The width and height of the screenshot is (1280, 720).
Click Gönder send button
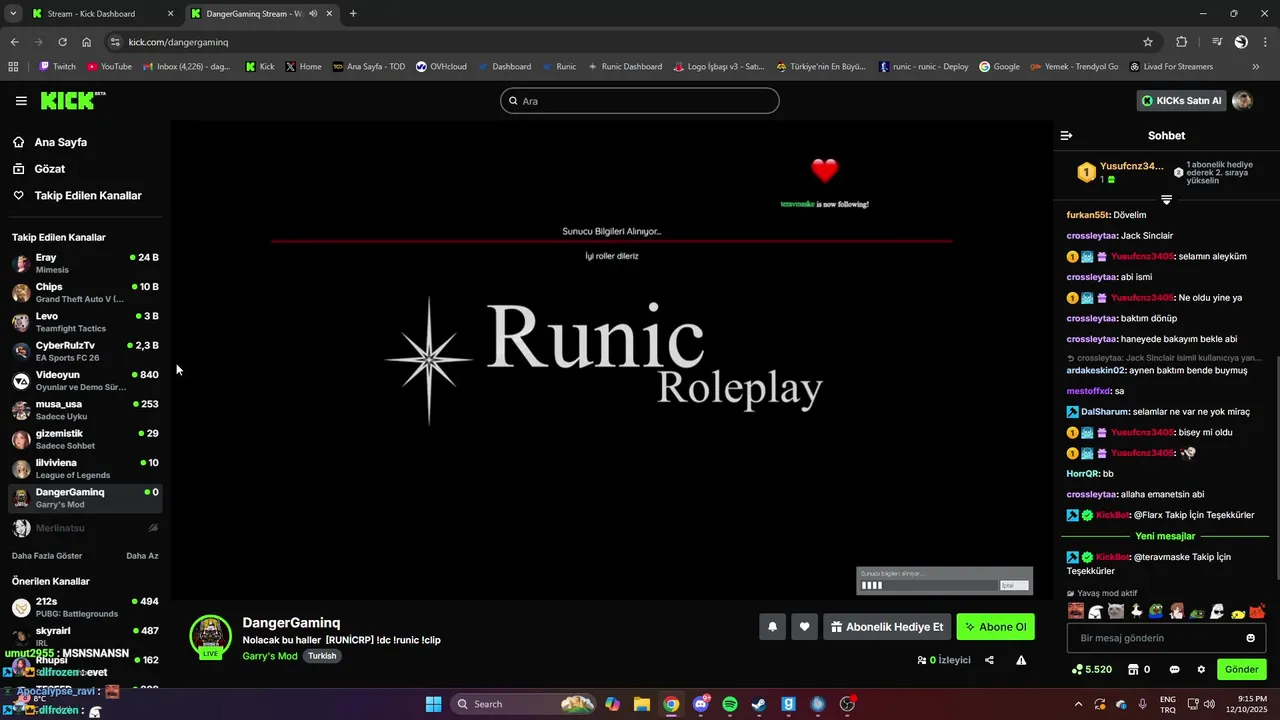1241,670
